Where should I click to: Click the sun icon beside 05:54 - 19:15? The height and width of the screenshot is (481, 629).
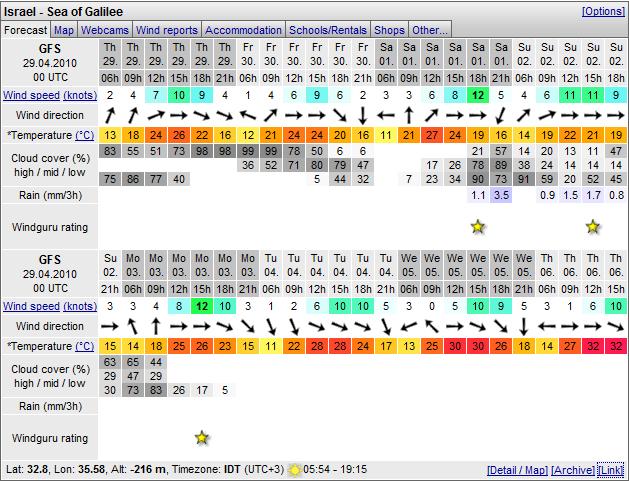click(294, 469)
